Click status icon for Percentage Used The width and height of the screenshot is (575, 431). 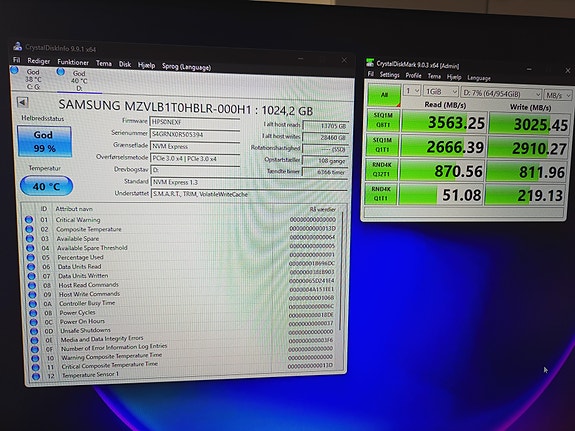pyautogui.click(x=31, y=257)
